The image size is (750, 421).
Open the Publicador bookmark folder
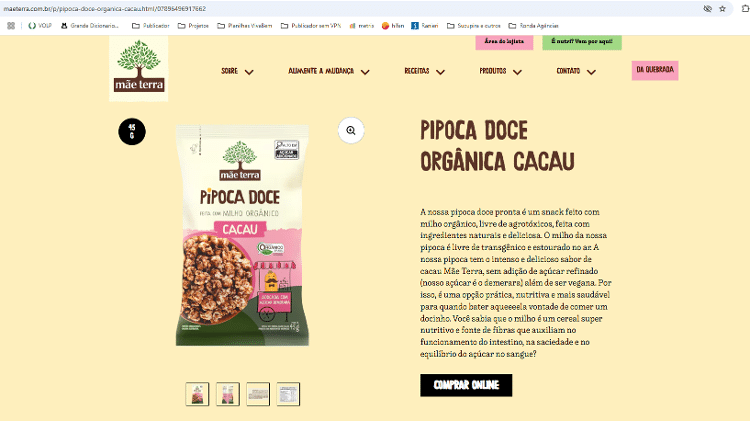151,26
